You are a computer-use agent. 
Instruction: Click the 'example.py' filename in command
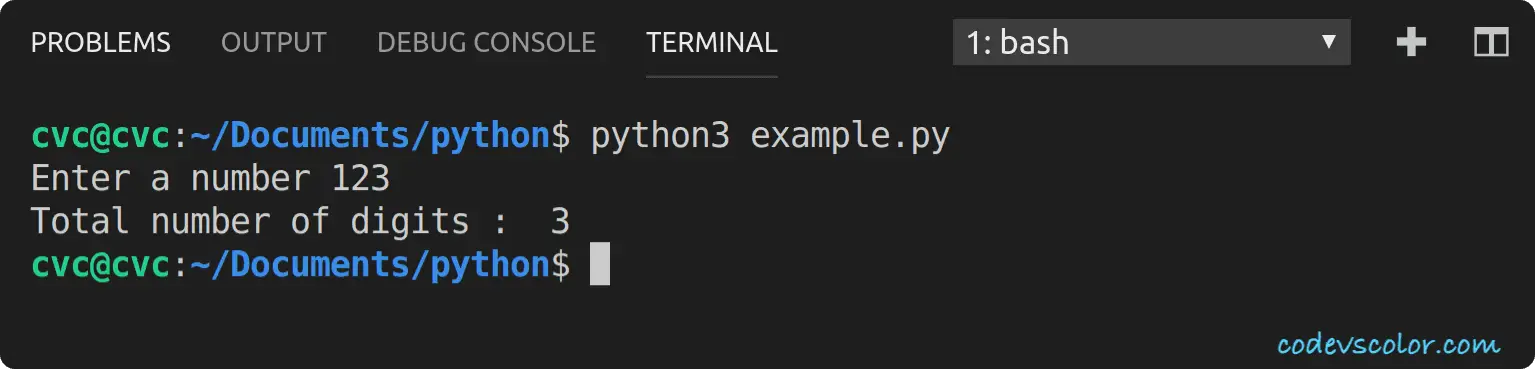click(x=850, y=137)
